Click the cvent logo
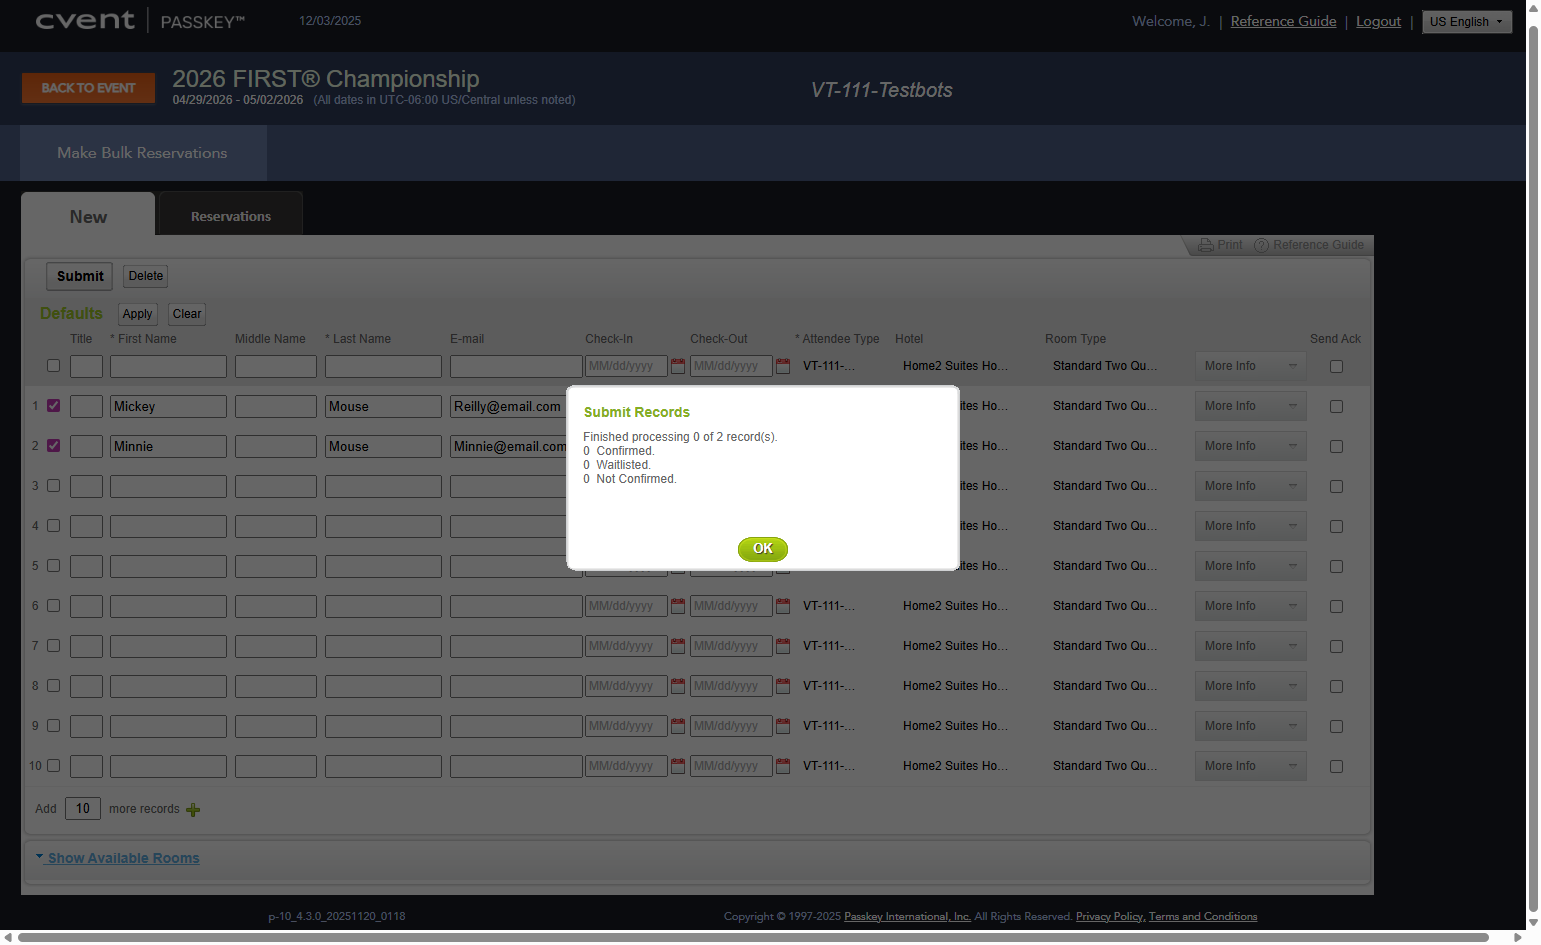The height and width of the screenshot is (945, 1541). [x=85, y=21]
